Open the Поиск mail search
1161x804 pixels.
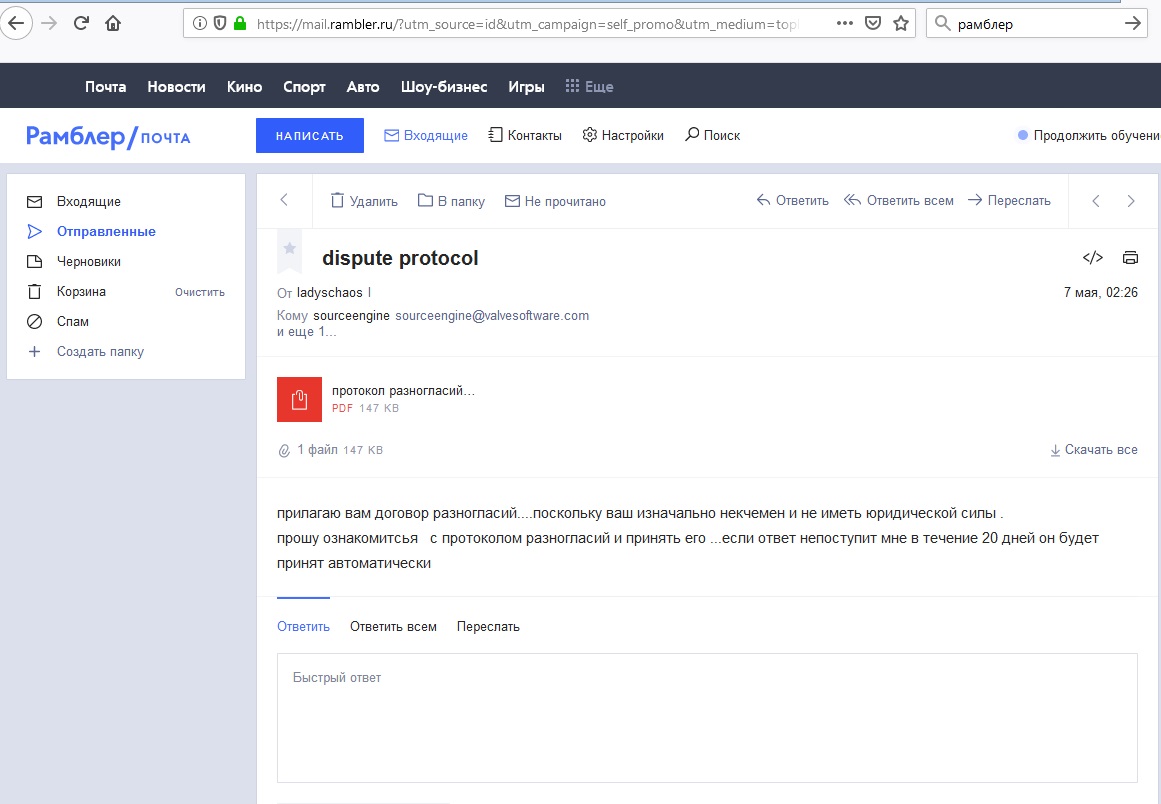click(712, 135)
